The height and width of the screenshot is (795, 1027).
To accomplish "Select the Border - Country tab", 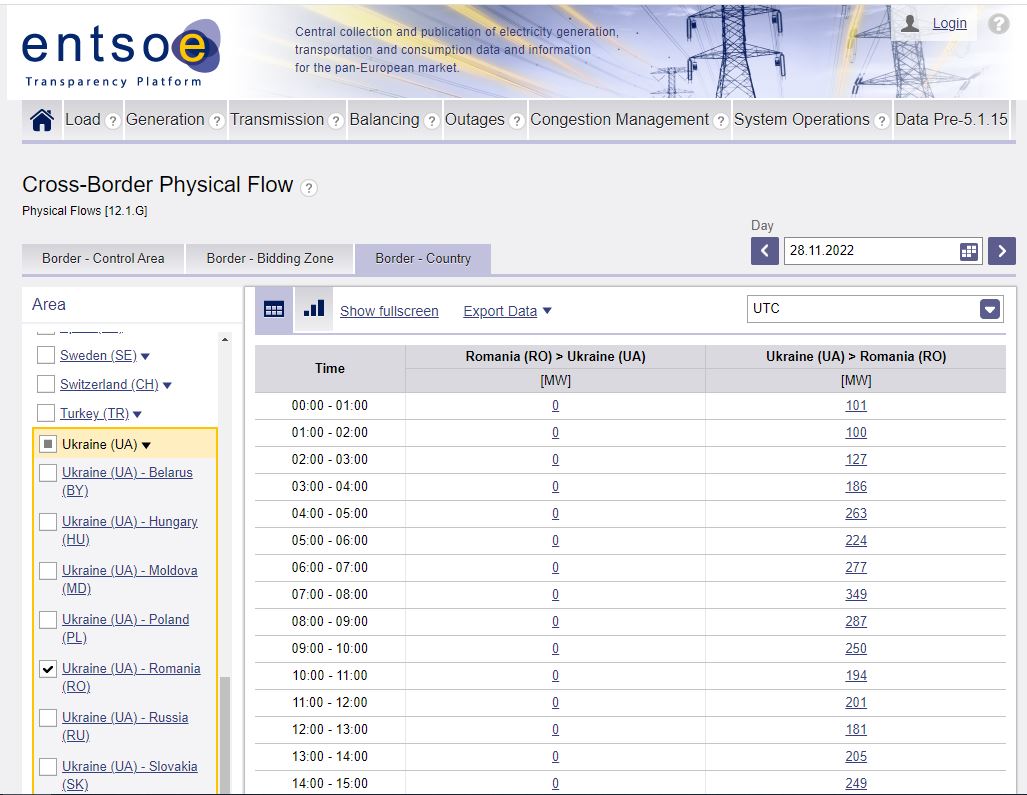I will tap(423, 258).
